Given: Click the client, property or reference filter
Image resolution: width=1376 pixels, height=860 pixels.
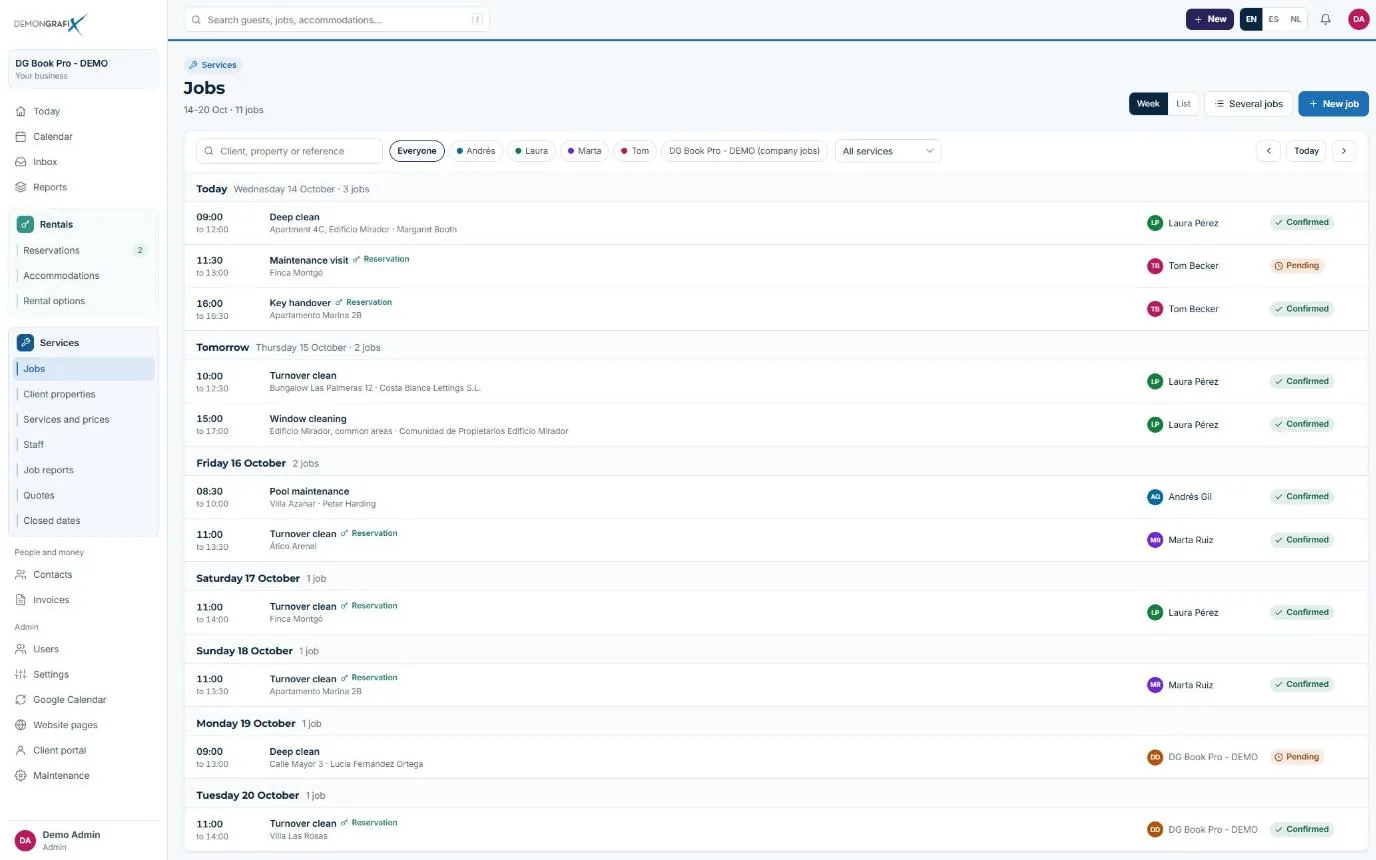Looking at the screenshot, I should pos(289,151).
